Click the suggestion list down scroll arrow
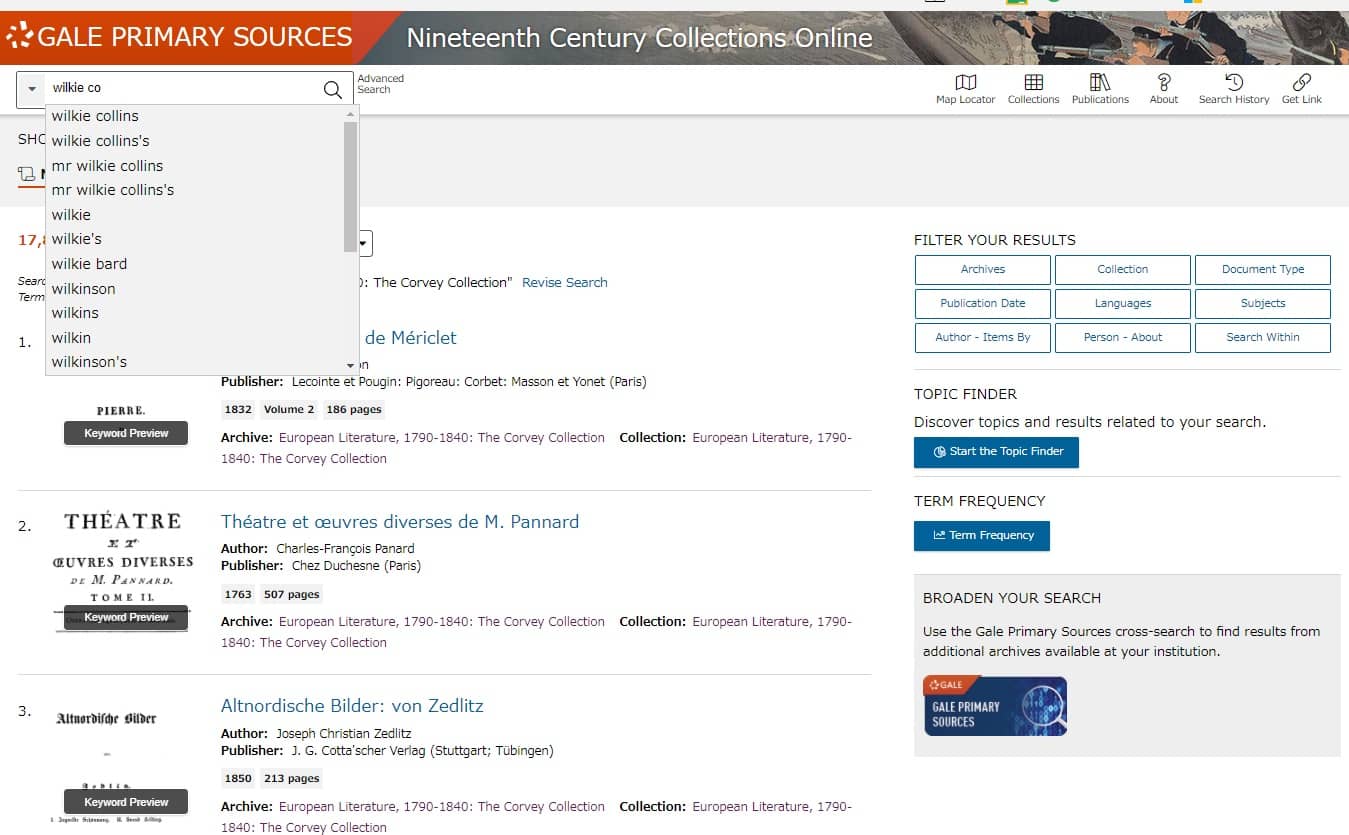 pyautogui.click(x=350, y=366)
